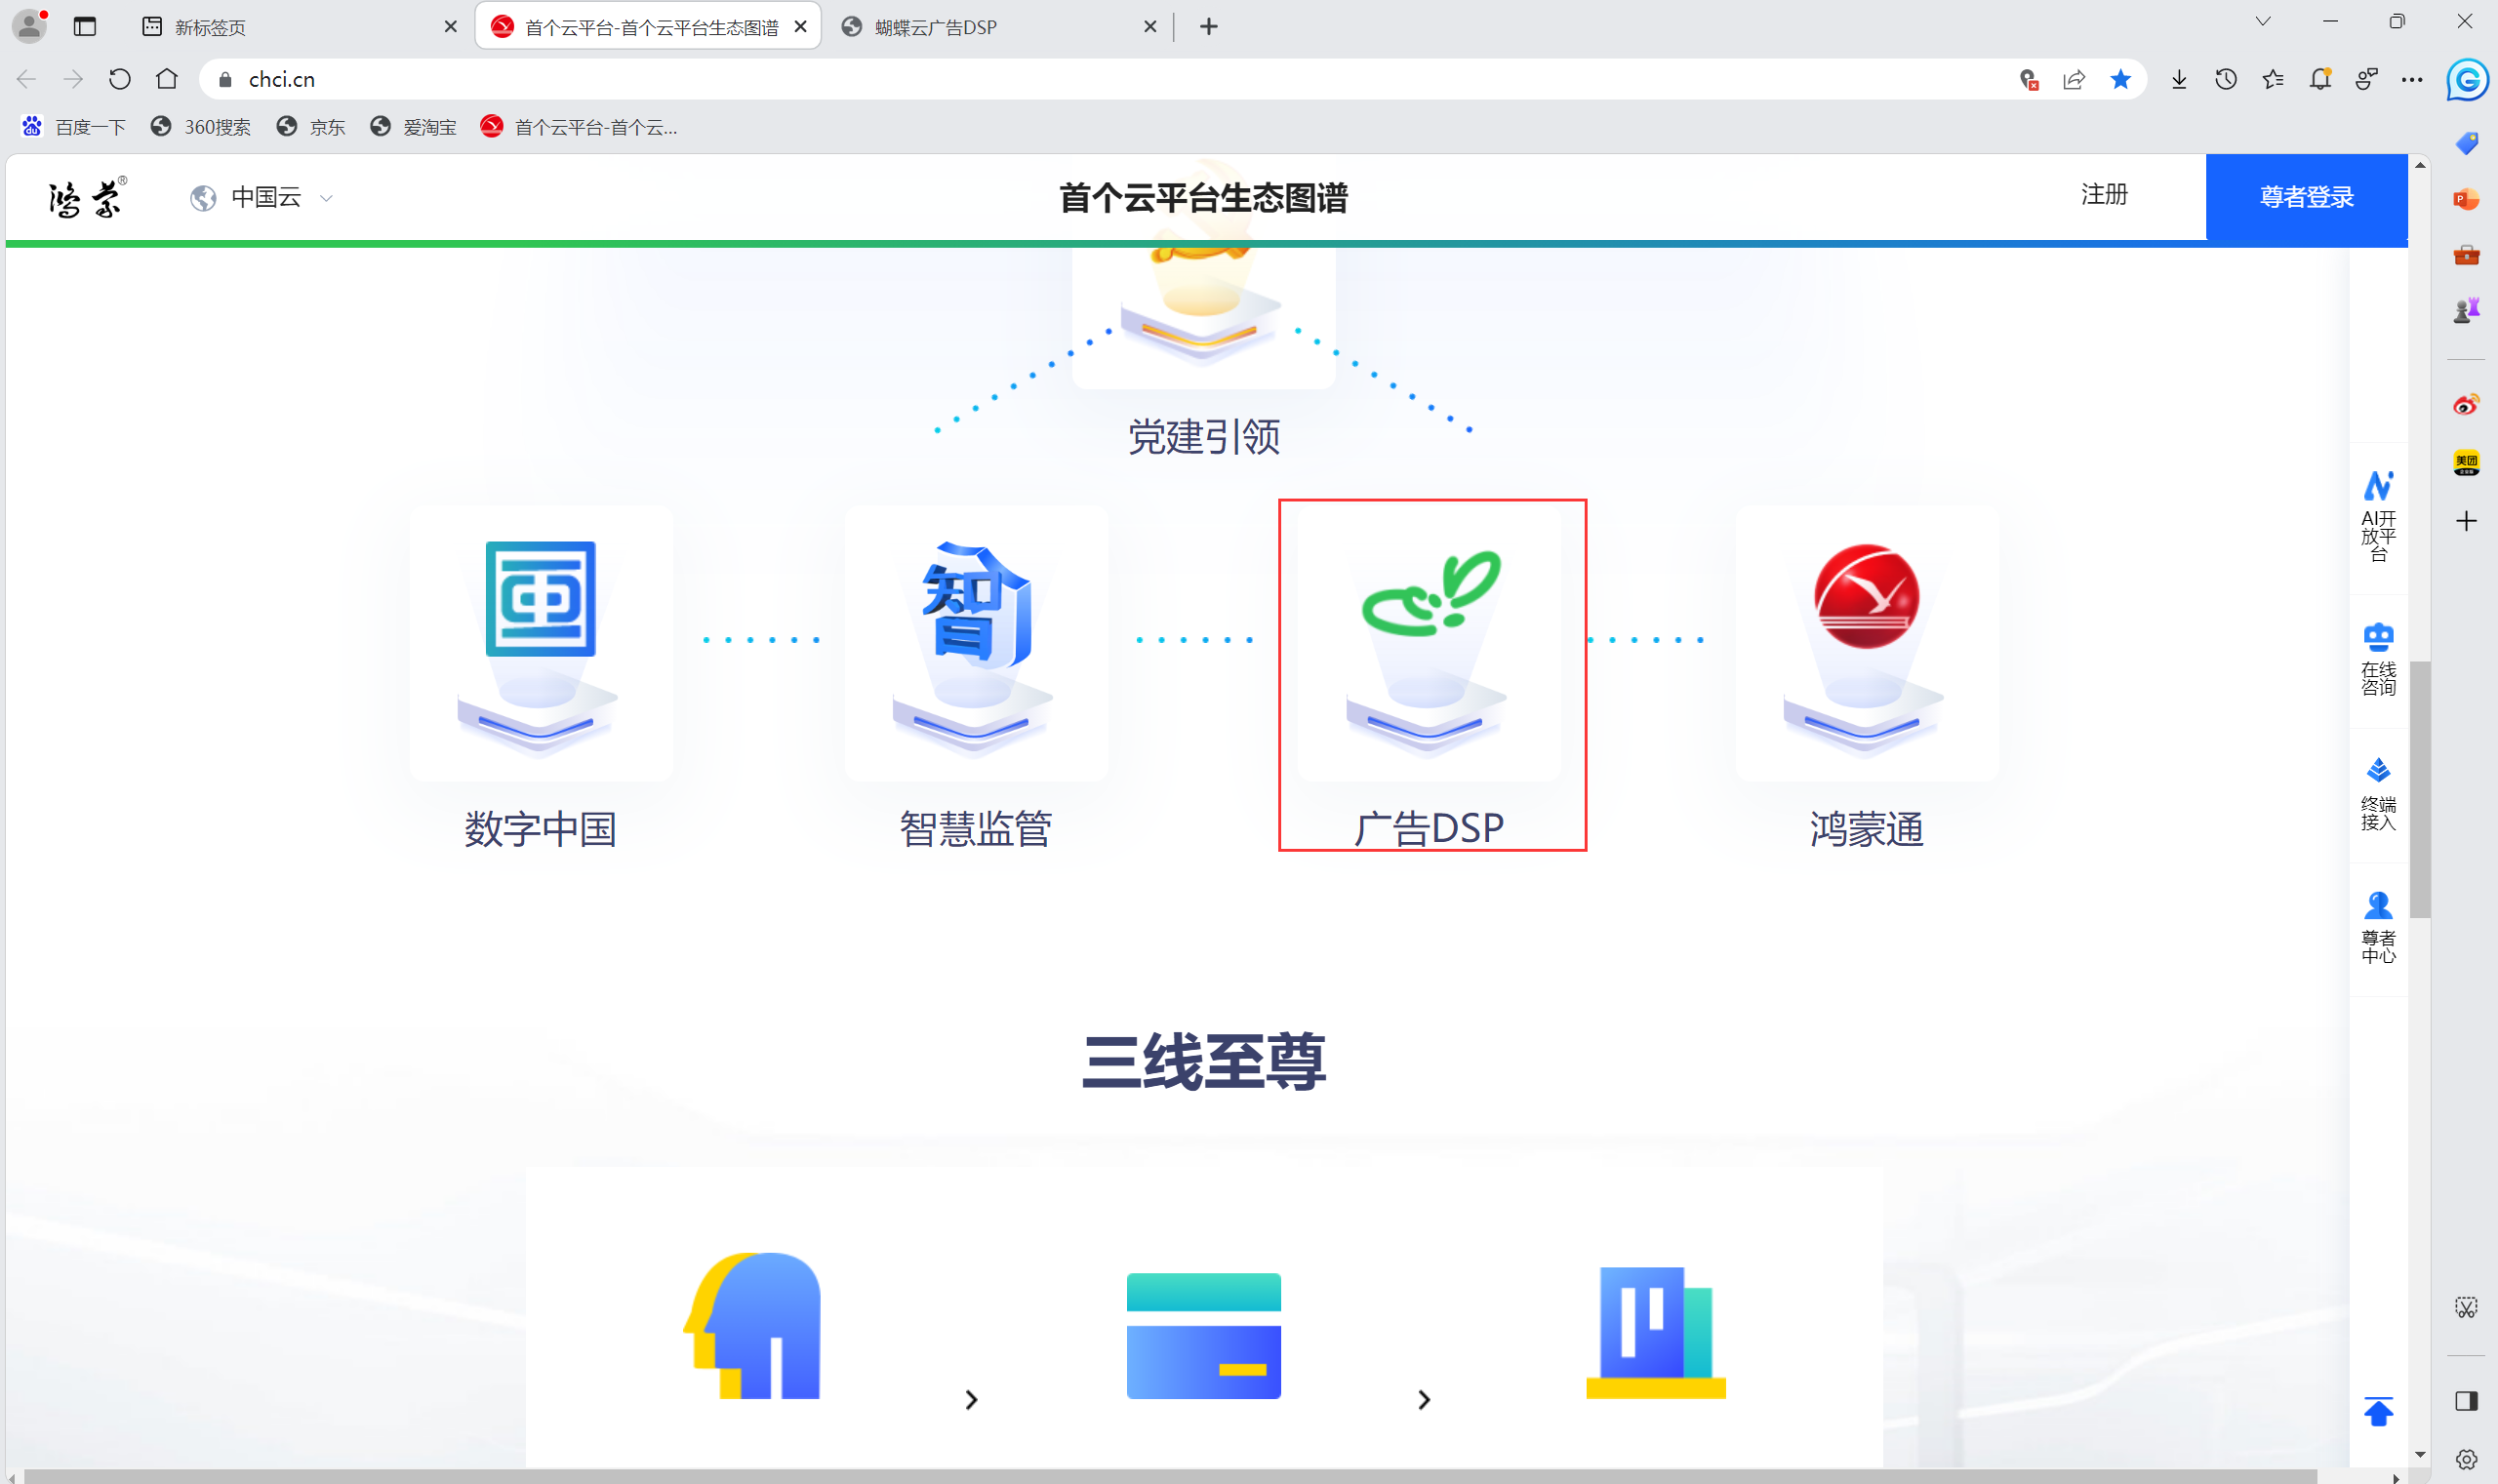2498x1484 pixels.
Task: Open the 广告DSP green butterfly icon
Action: click(1429, 595)
